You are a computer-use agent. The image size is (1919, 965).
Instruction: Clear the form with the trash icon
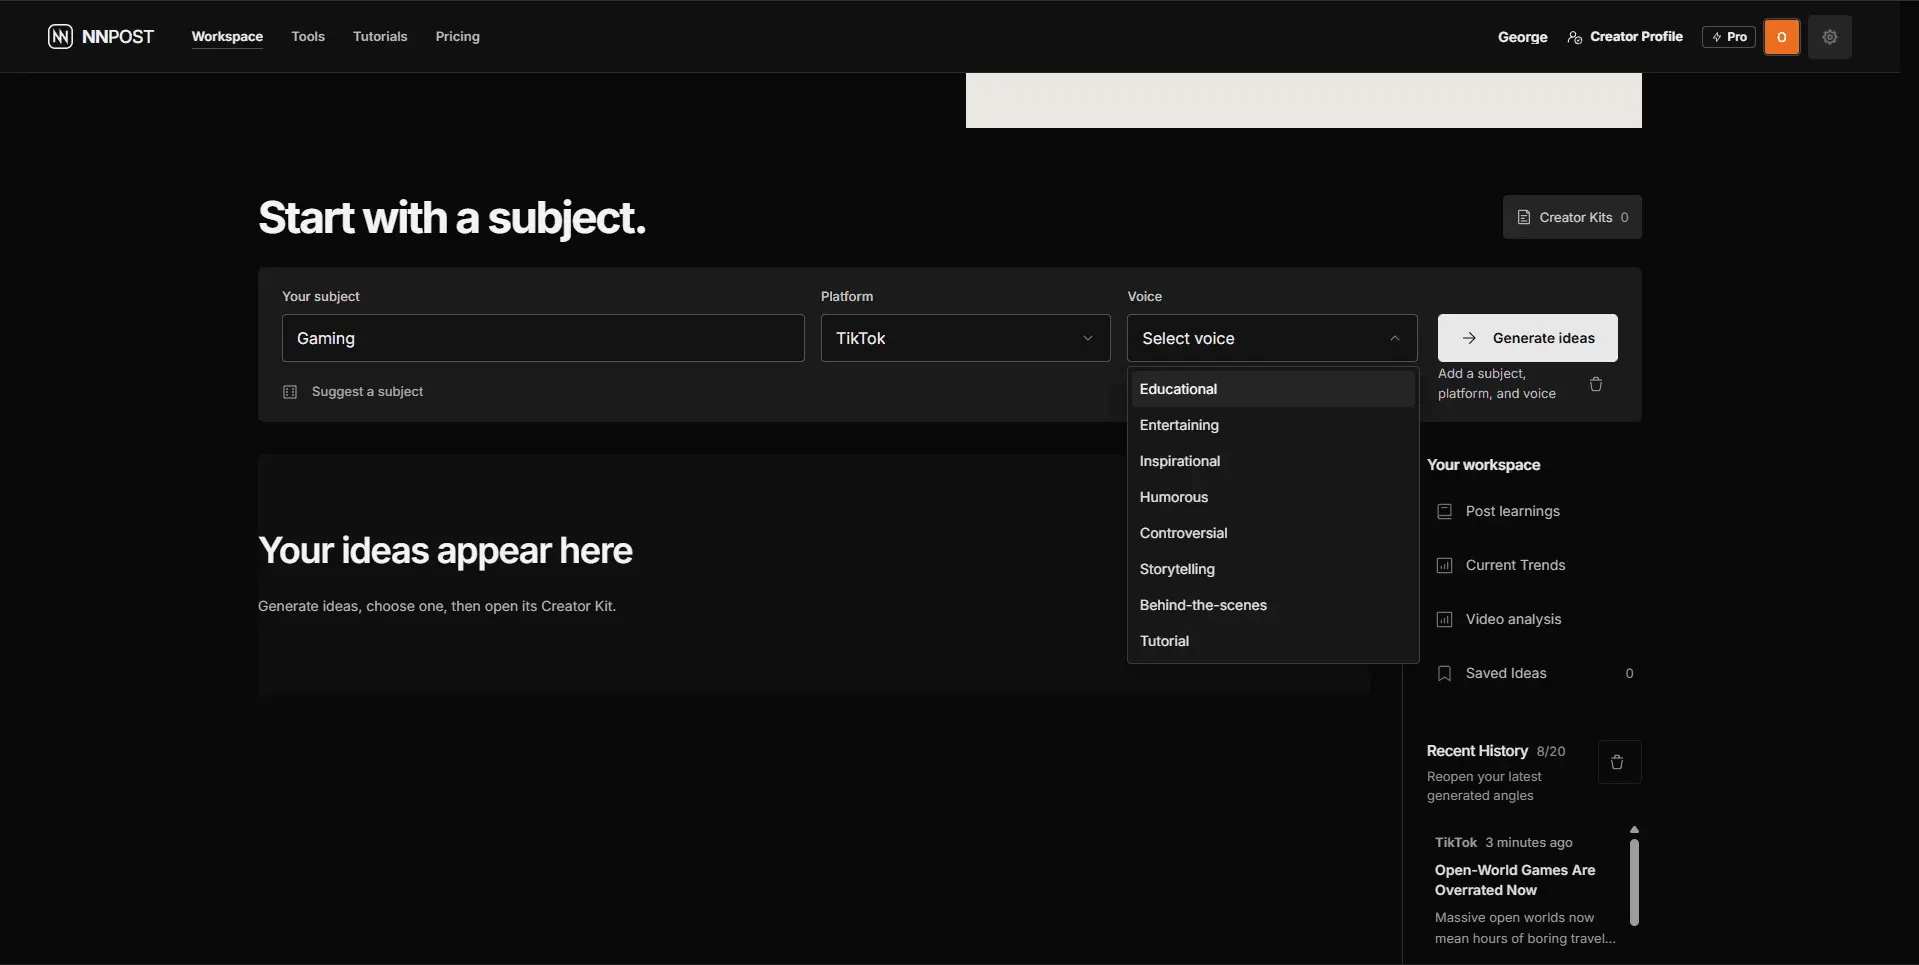tap(1596, 384)
